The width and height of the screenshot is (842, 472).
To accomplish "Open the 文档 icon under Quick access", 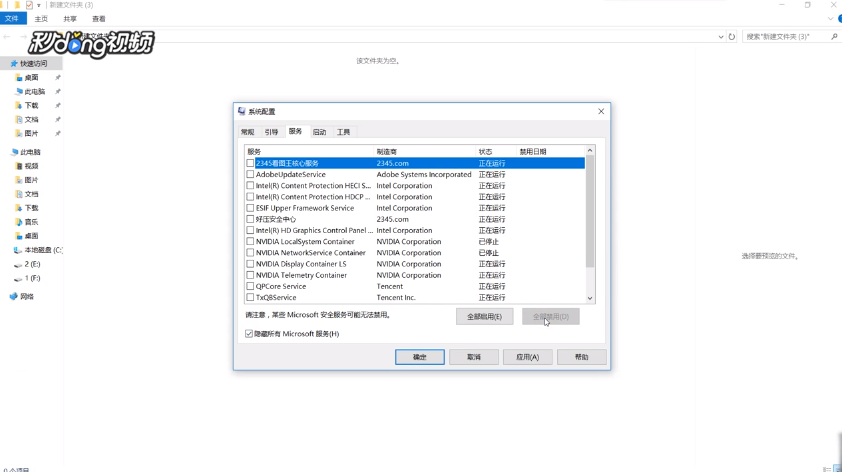I will click(x=19, y=120).
